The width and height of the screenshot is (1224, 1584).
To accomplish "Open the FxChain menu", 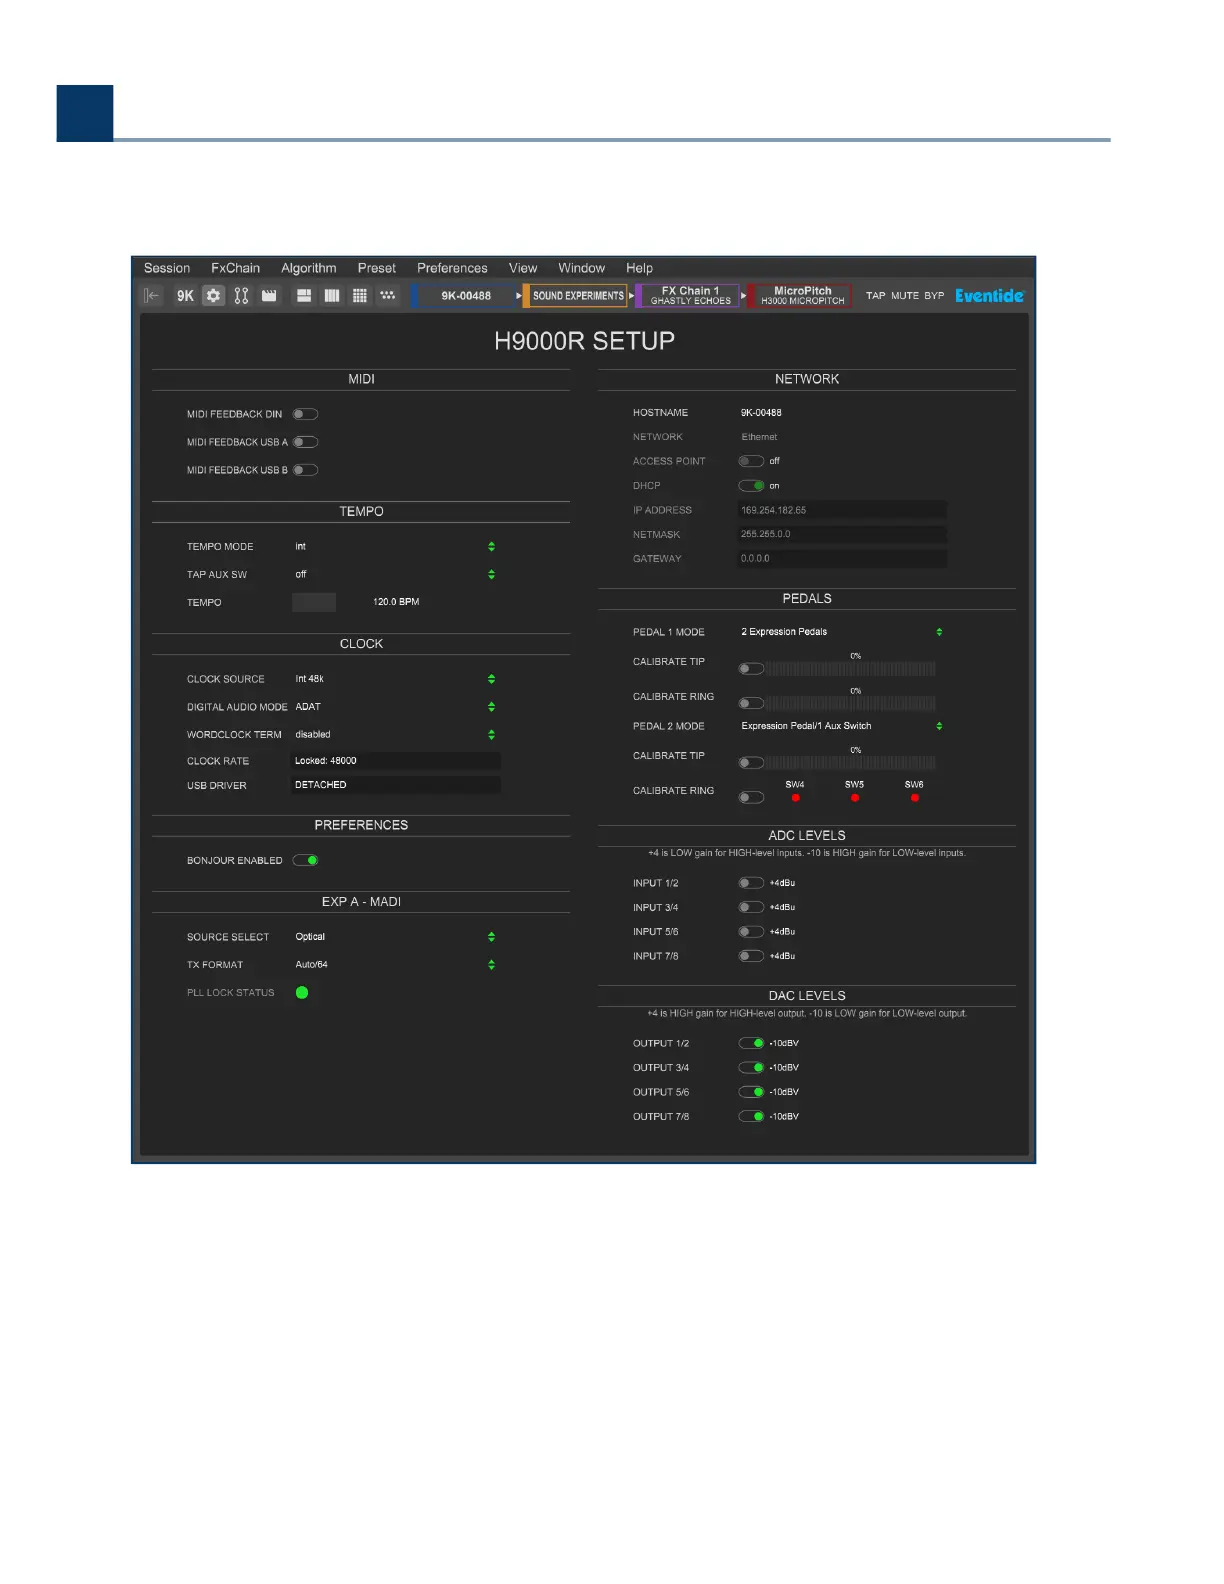I will click(235, 268).
